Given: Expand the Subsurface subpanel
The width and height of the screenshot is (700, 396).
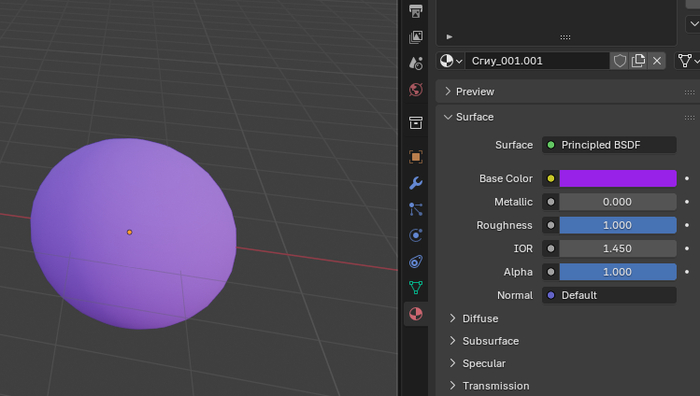Looking at the screenshot, I should (x=484, y=341).
